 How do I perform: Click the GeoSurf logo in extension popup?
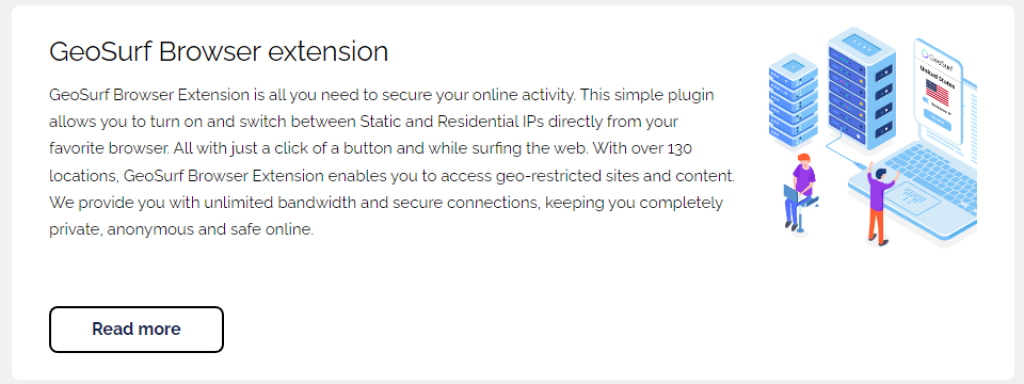[x=937, y=57]
